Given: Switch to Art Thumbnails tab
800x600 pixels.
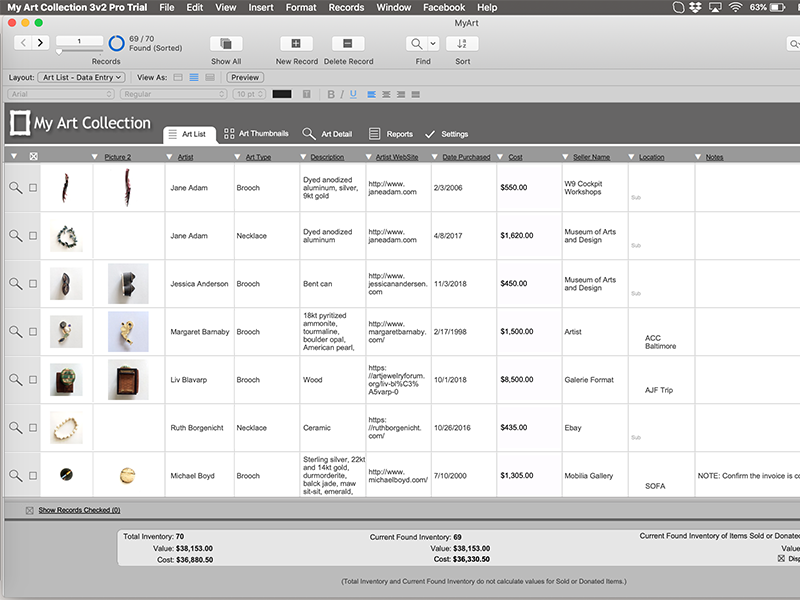Looking at the screenshot, I should tap(256, 134).
